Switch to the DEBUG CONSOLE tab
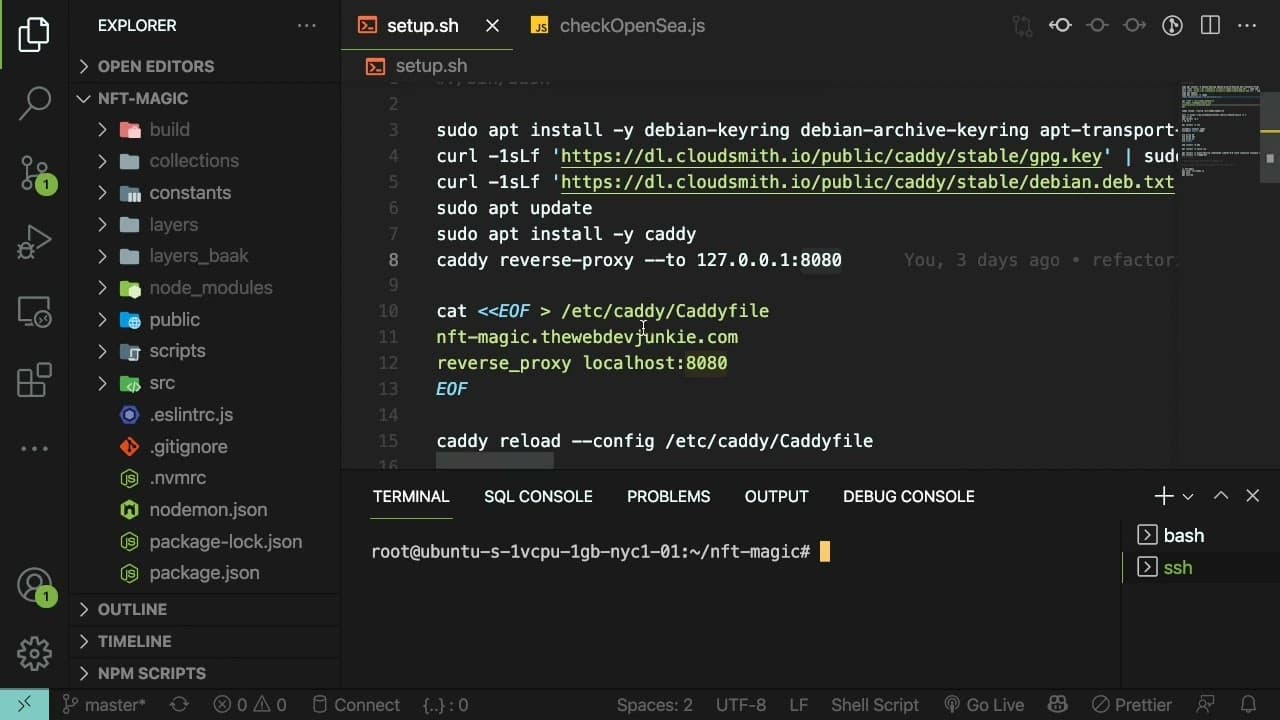Image resolution: width=1280 pixels, height=720 pixels. tap(908, 497)
